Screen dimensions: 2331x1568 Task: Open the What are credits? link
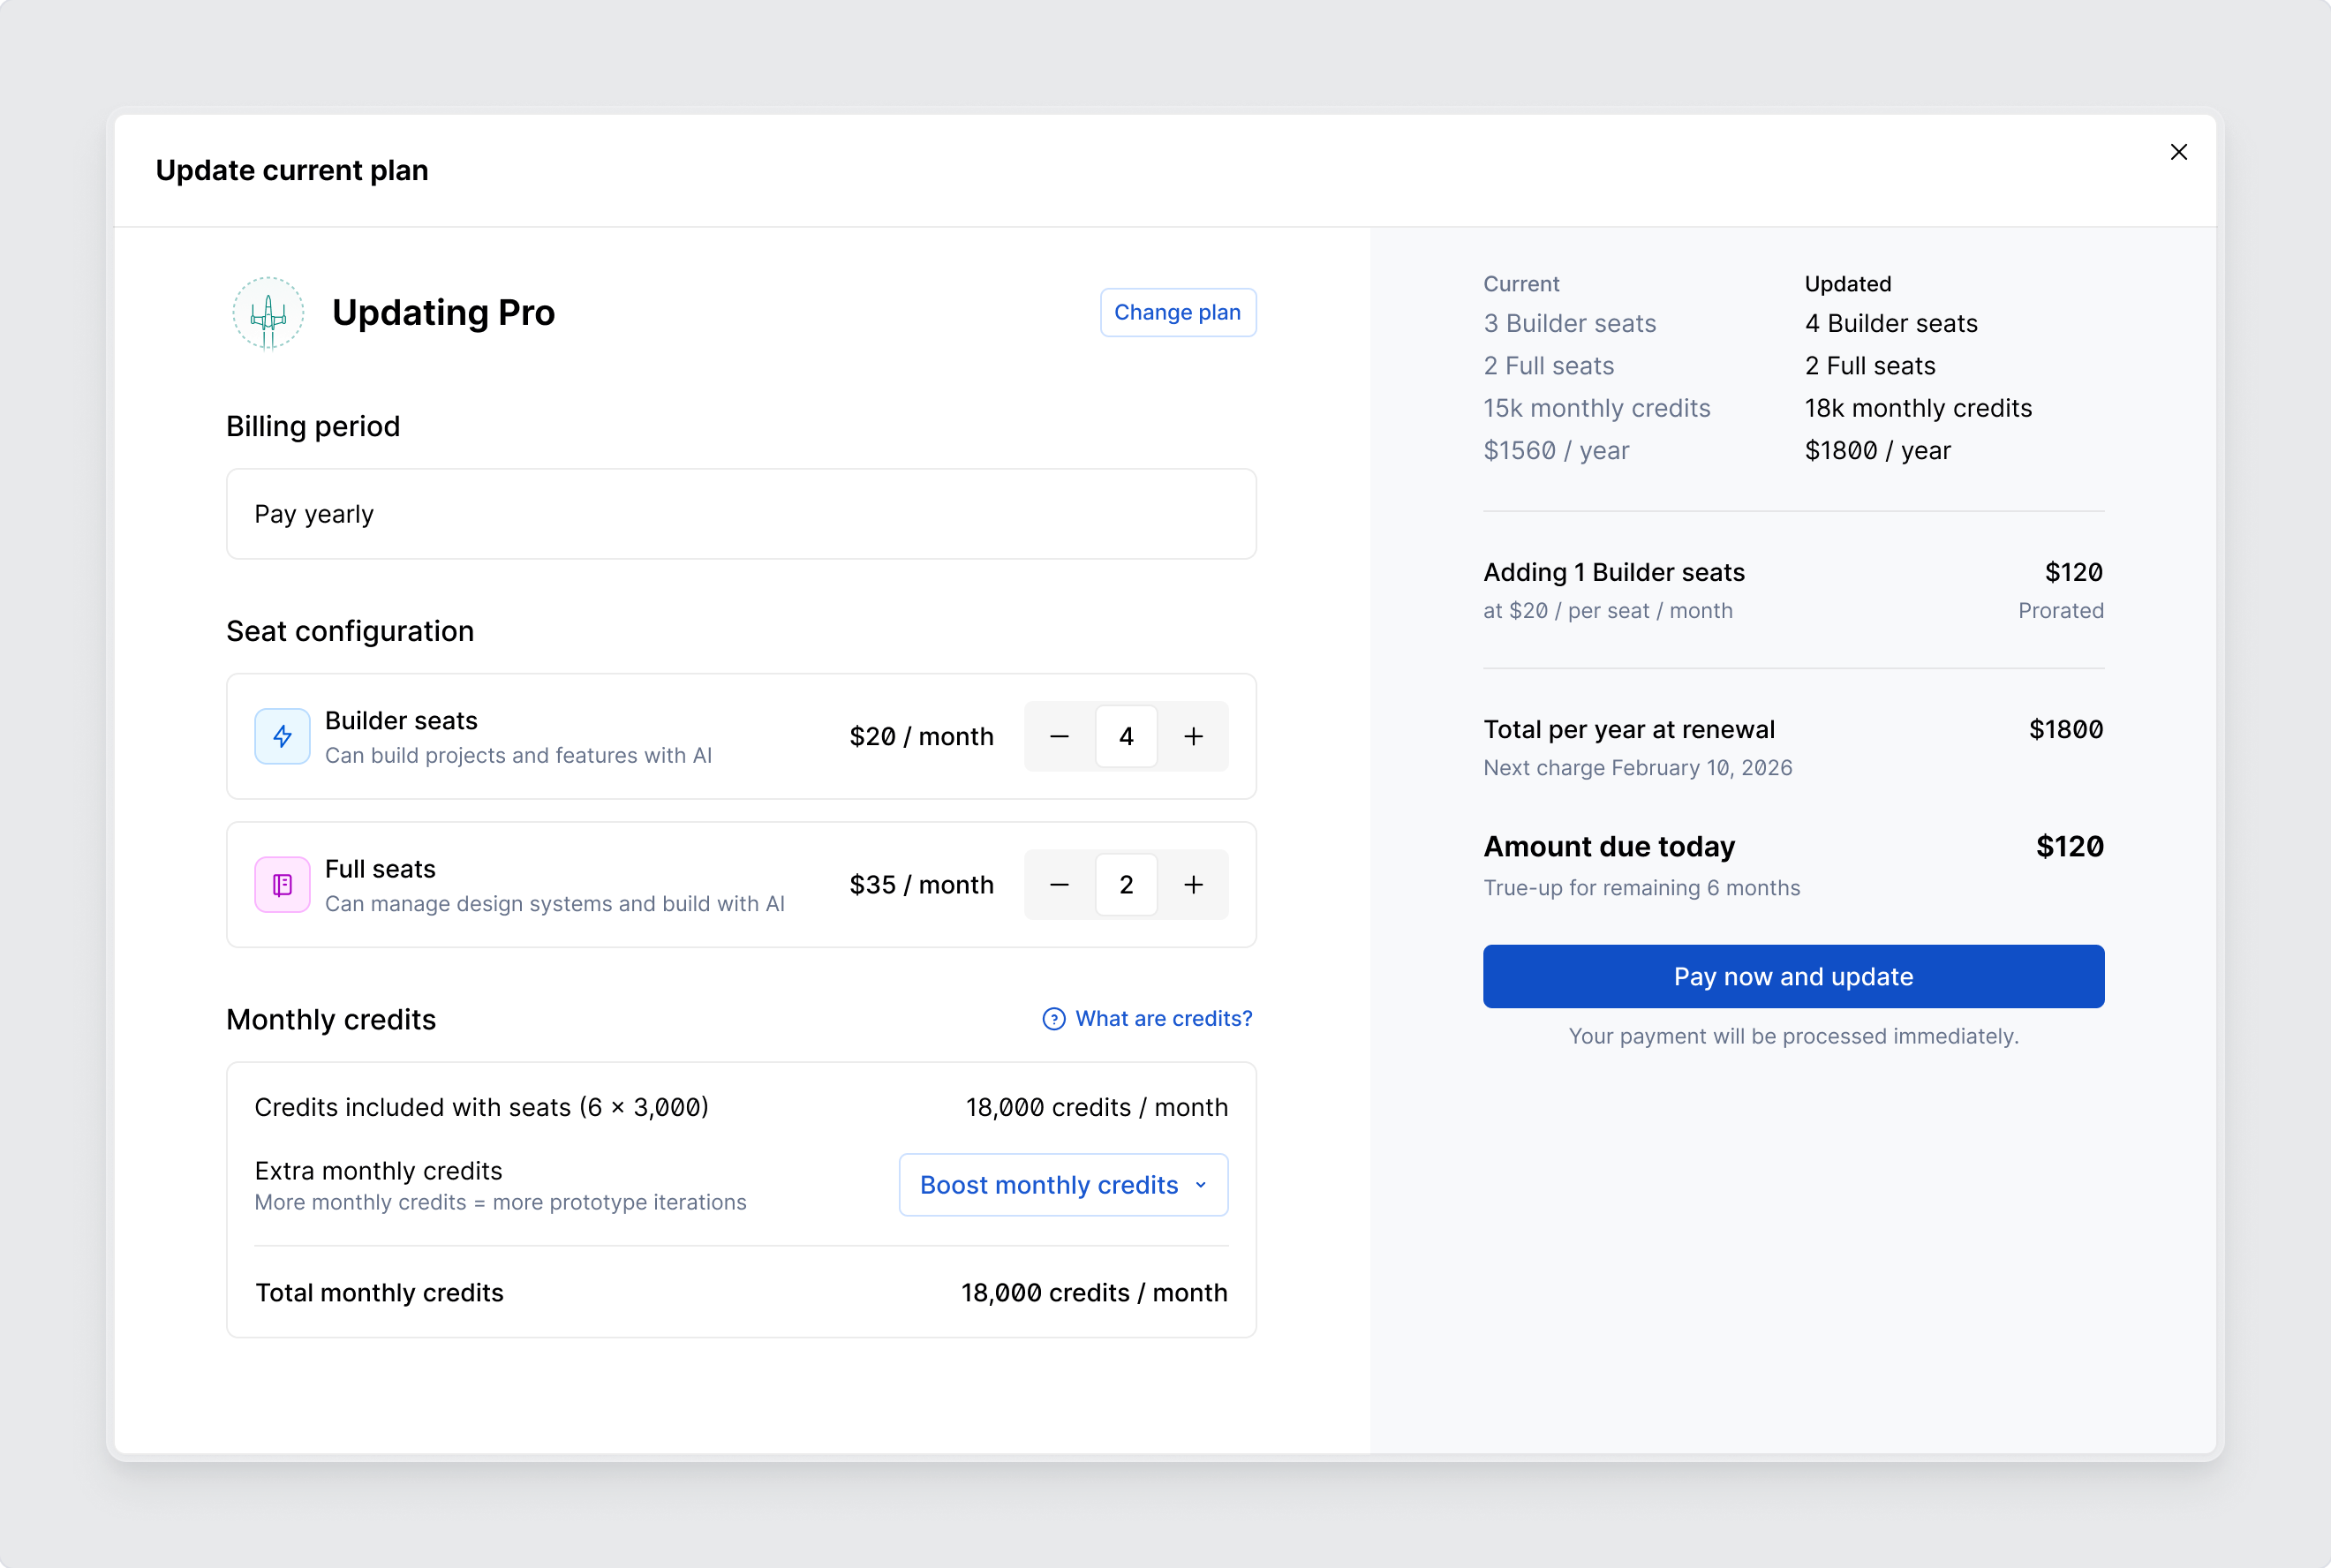[x=1163, y=1019]
